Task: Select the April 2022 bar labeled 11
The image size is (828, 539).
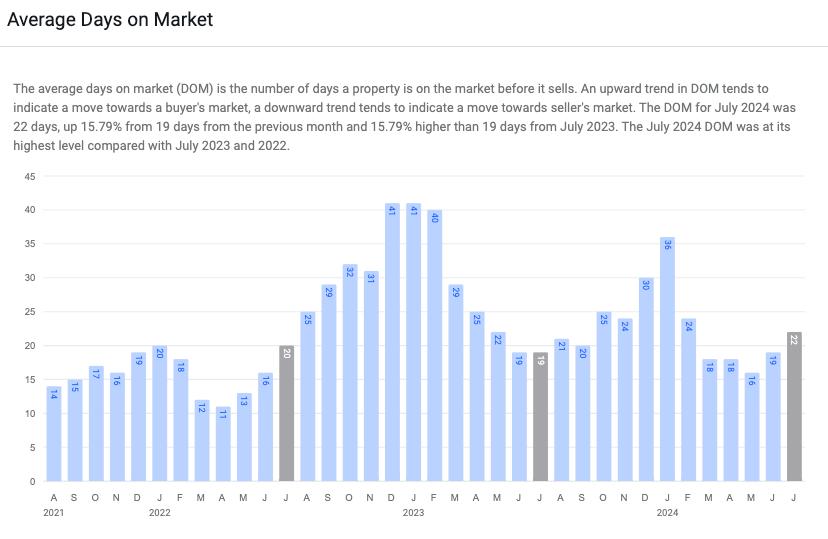Action: [223, 443]
